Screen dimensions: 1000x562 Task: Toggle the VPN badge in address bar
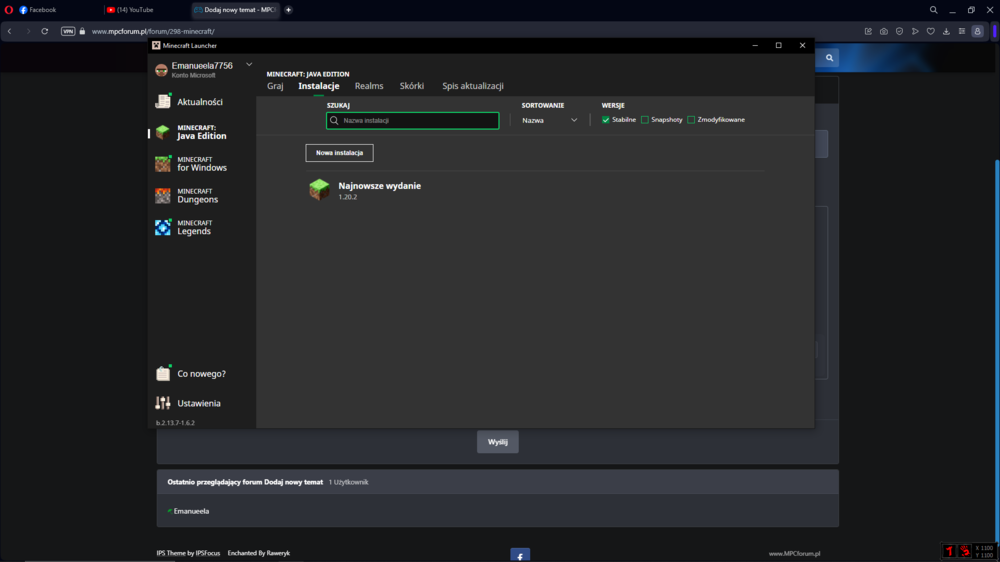click(x=68, y=31)
